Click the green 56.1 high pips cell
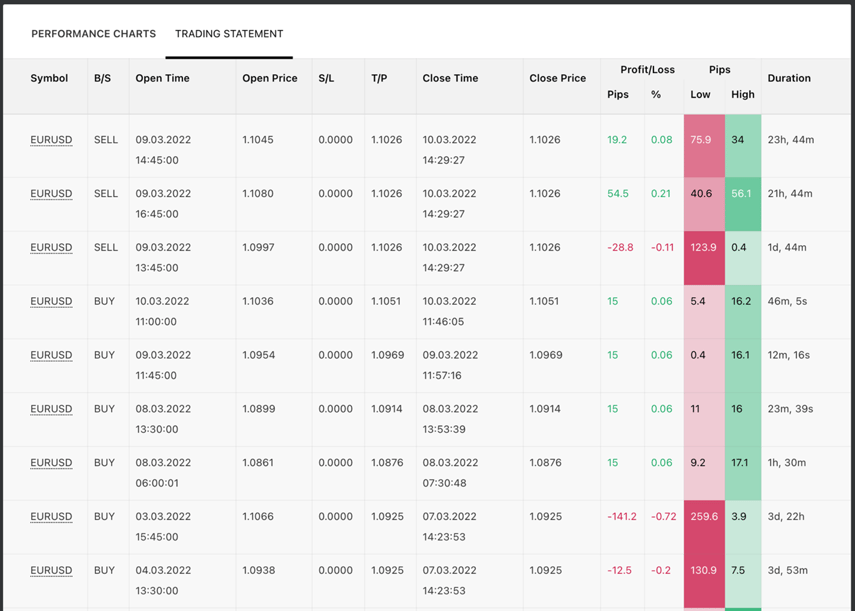855x611 pixels. 741,194
